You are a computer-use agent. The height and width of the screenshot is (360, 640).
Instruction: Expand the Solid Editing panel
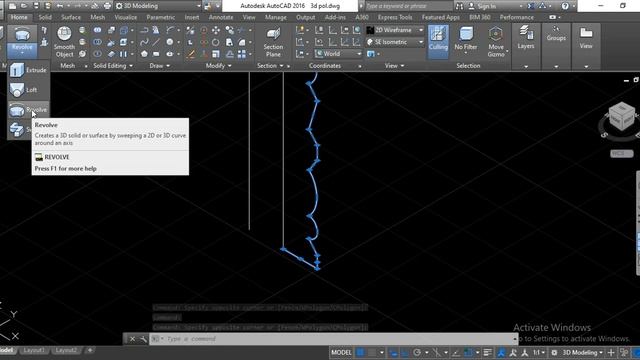113,65
